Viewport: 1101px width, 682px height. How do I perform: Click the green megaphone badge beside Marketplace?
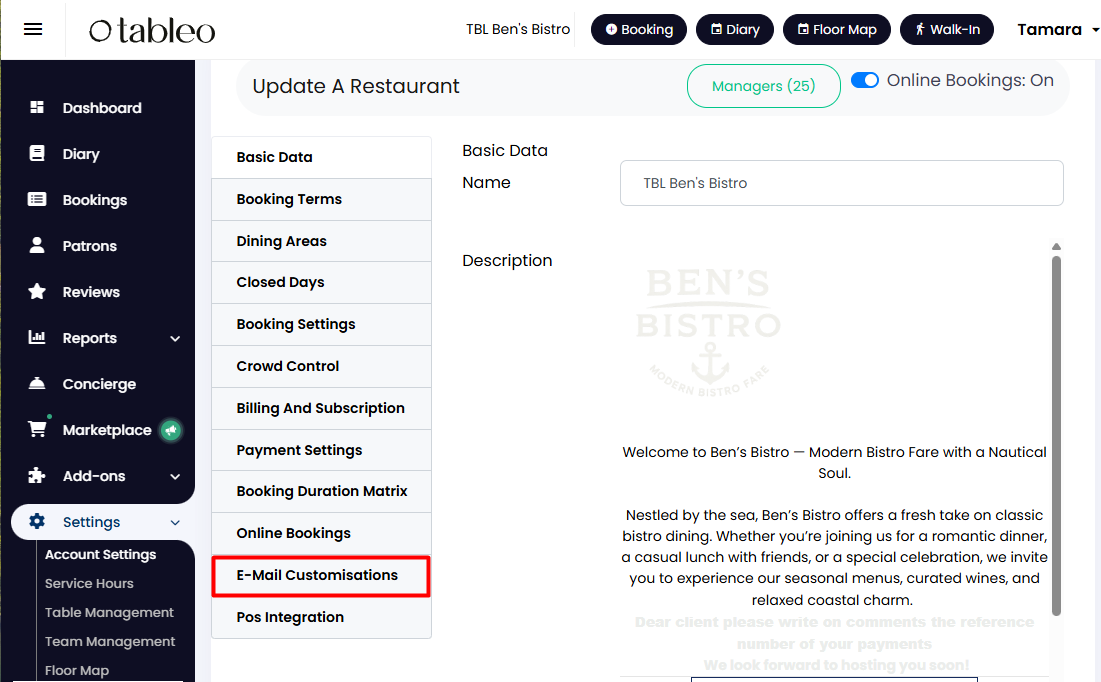coord(171,430)
